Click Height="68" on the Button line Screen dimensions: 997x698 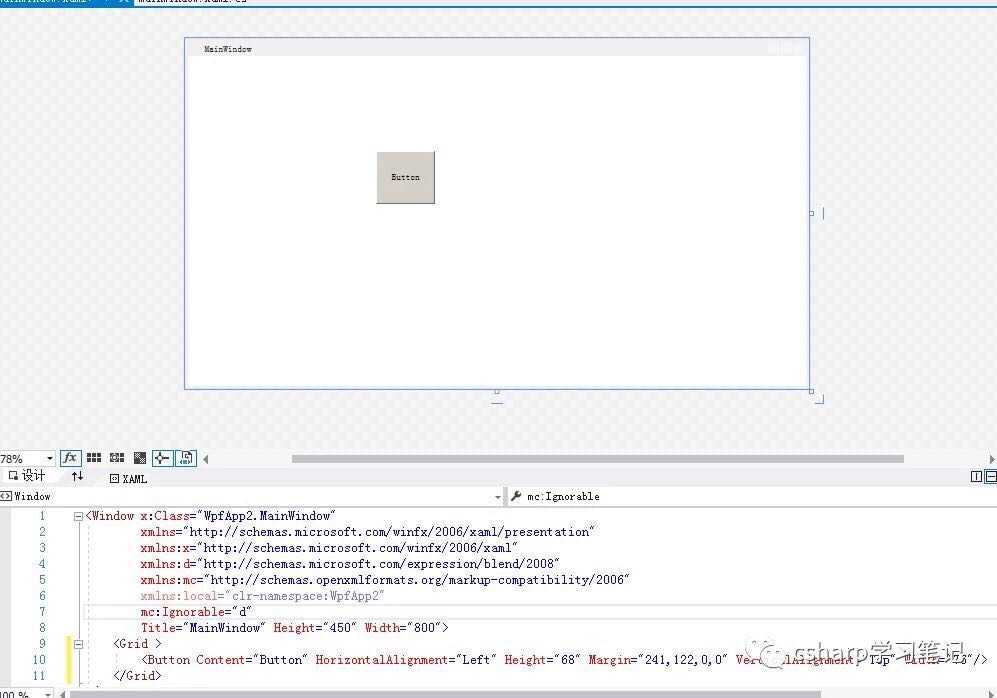(542, 659)
